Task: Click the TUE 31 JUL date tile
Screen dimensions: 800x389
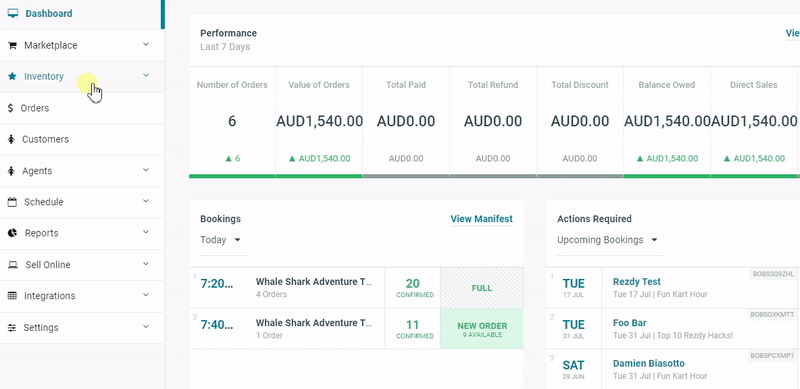Action: click(573, 329)
